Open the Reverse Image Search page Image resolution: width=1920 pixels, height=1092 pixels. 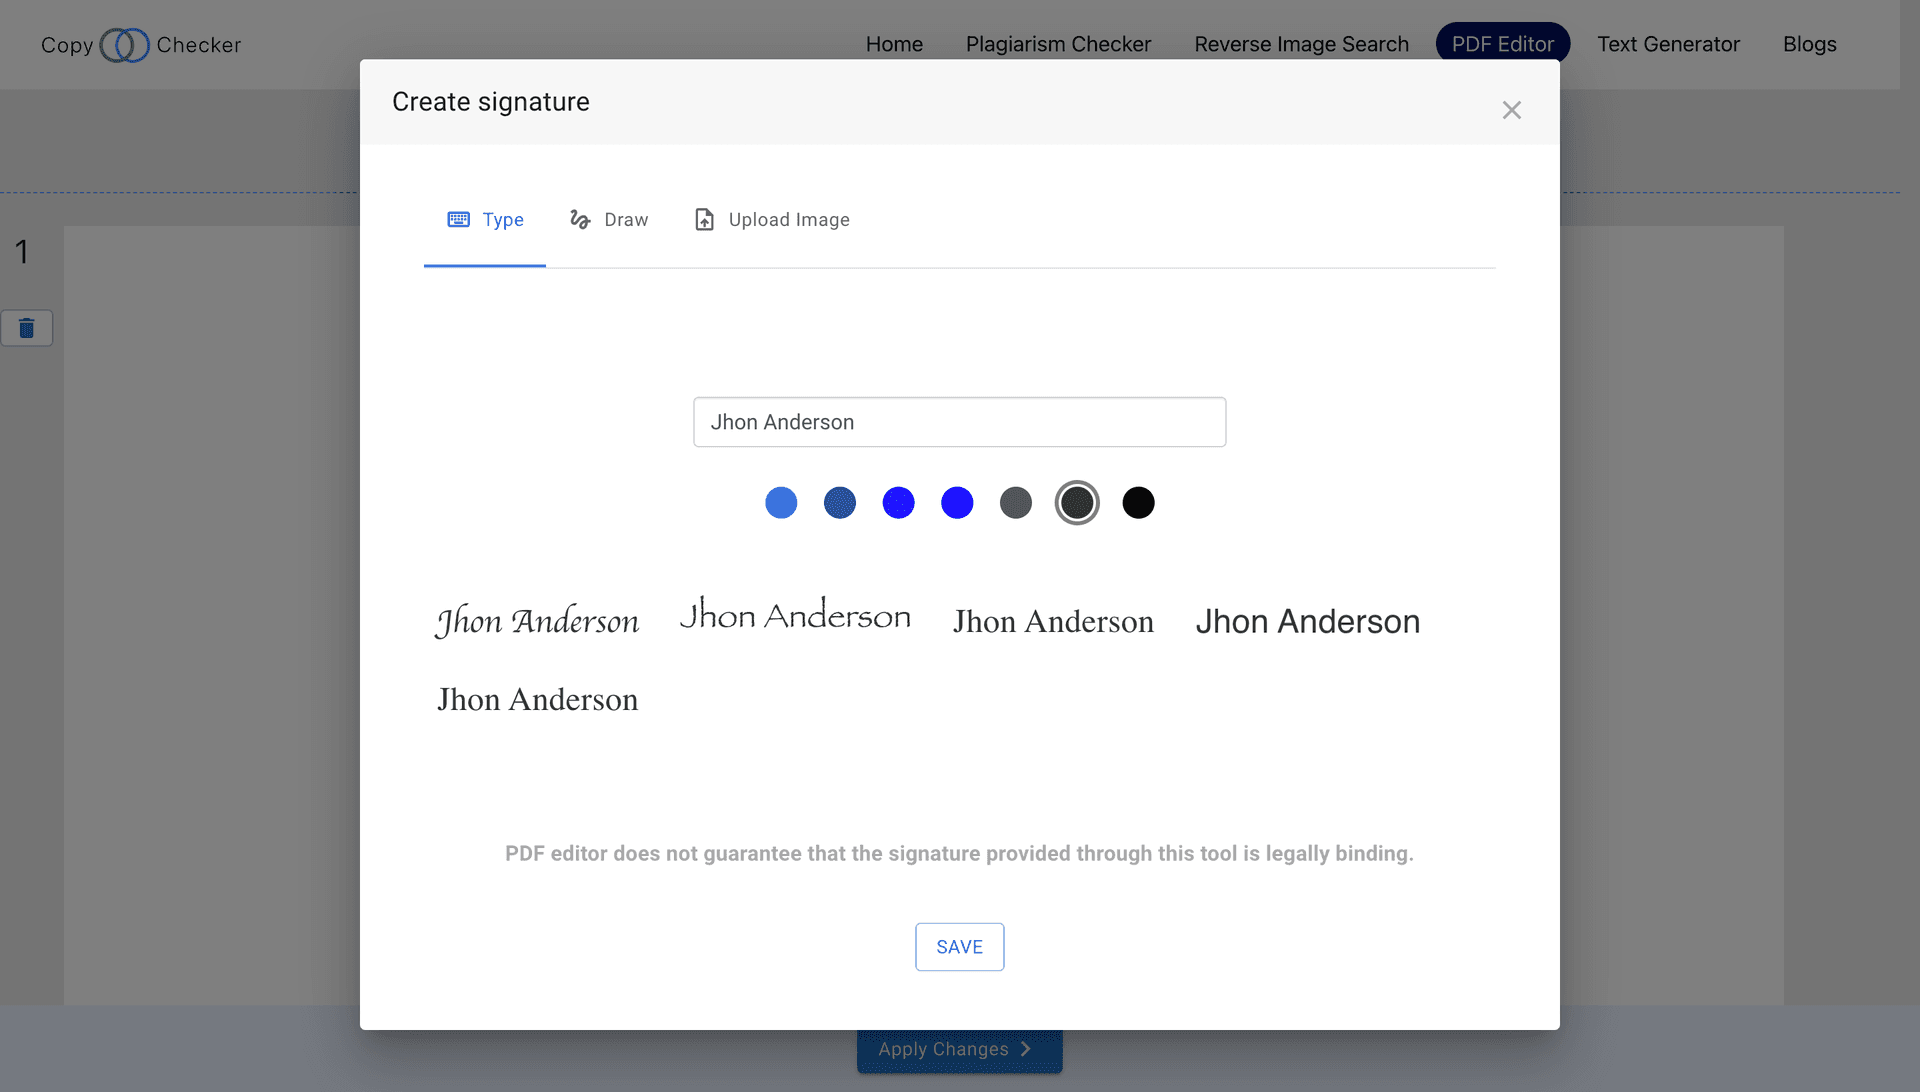tap(1301, 44)
